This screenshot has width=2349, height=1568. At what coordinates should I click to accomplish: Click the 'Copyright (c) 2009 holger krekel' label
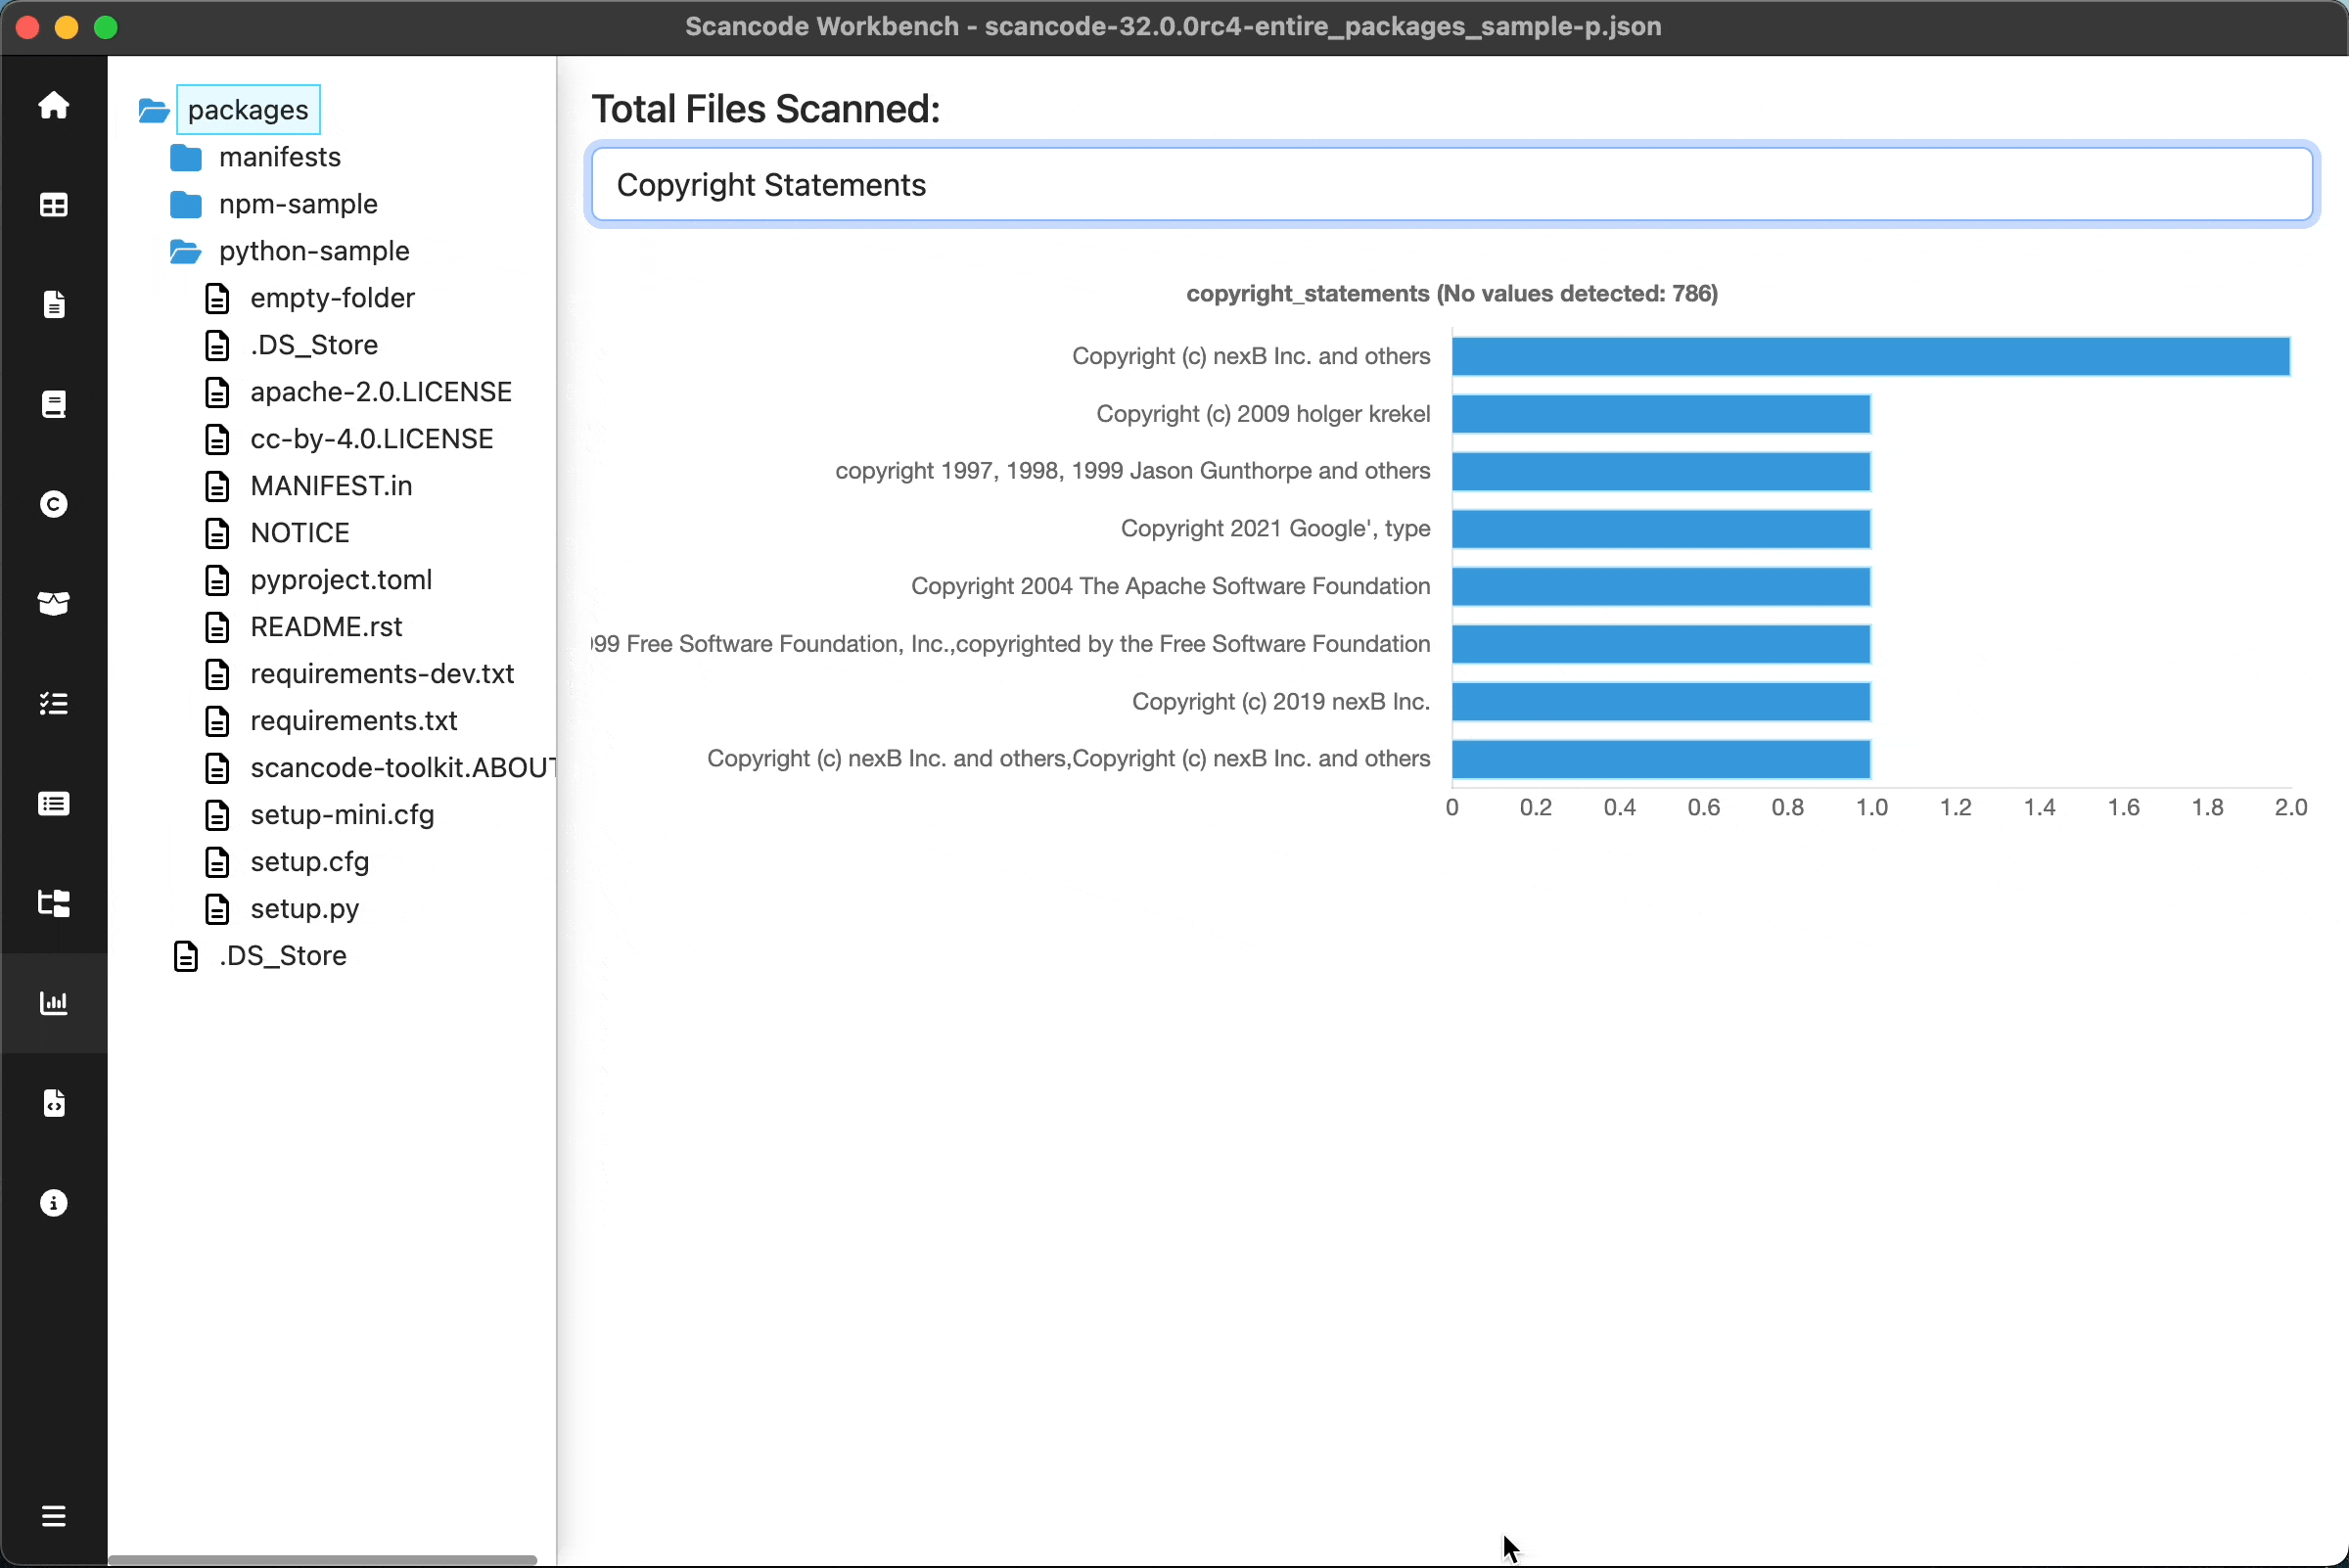click(x=1263, y=414)
